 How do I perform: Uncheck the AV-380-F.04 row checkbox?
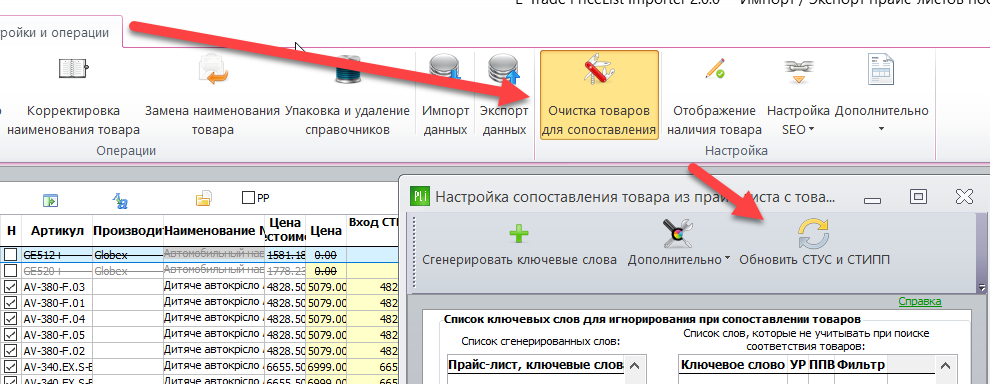[x=11, y=319]
